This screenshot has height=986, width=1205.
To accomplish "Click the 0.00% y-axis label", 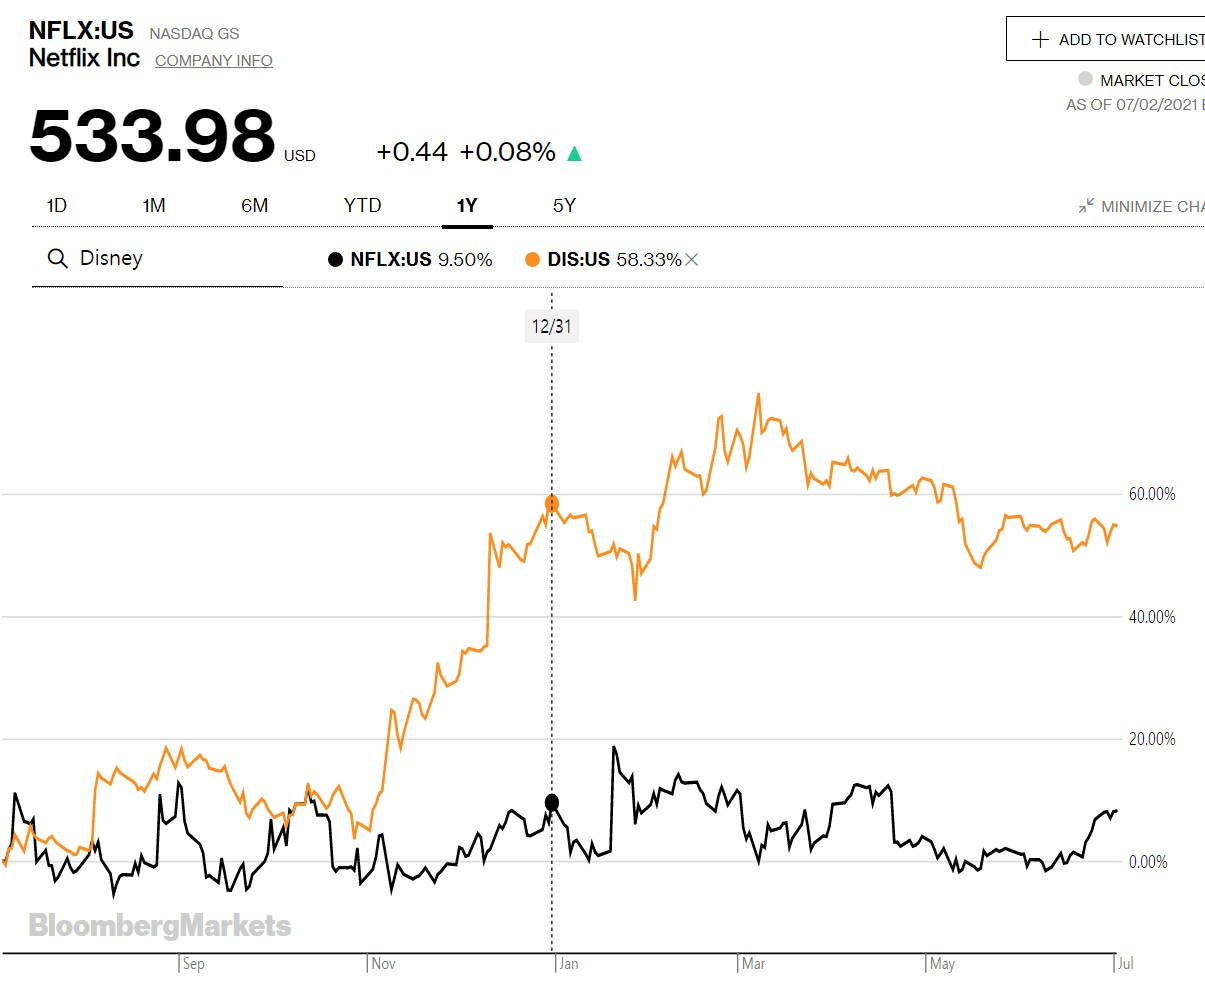I will point(1148,862).
